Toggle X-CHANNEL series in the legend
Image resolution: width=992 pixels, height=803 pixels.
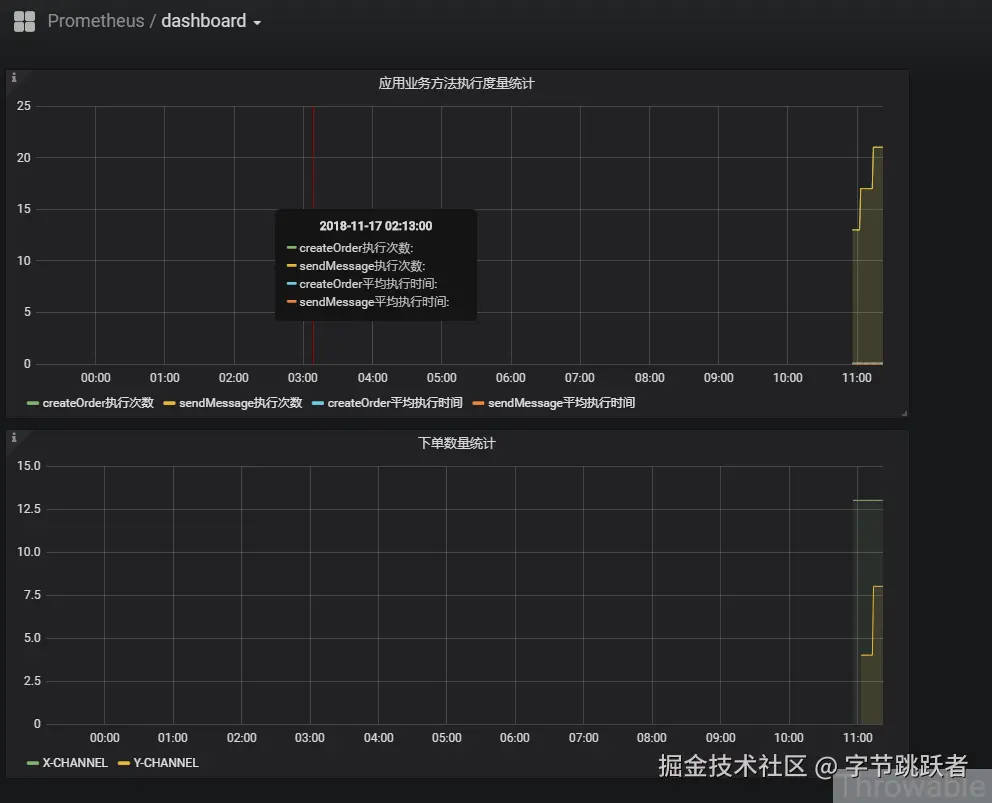tap(75, 763)
